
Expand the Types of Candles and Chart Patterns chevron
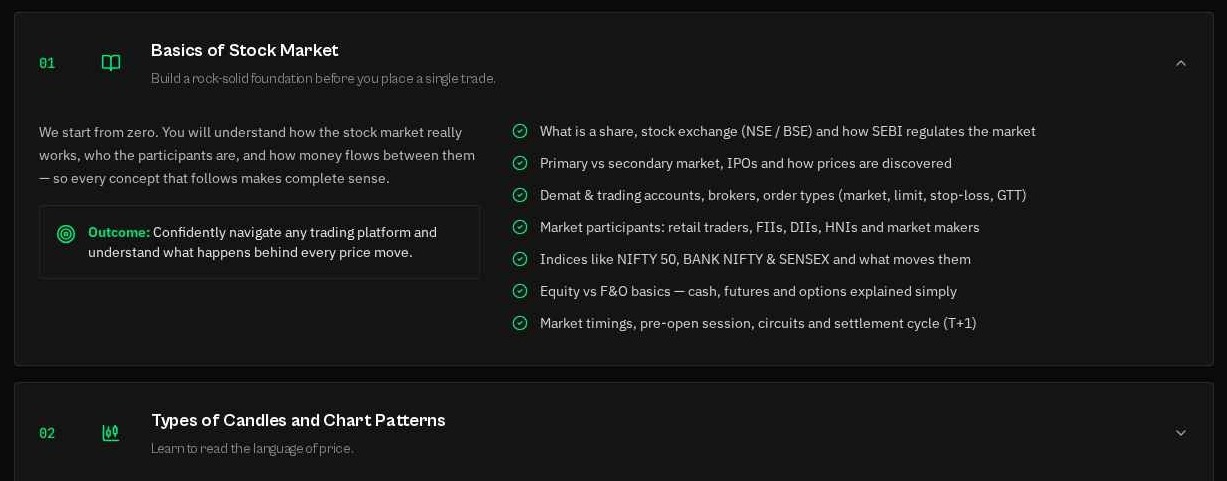click(x=1181, y=433)
